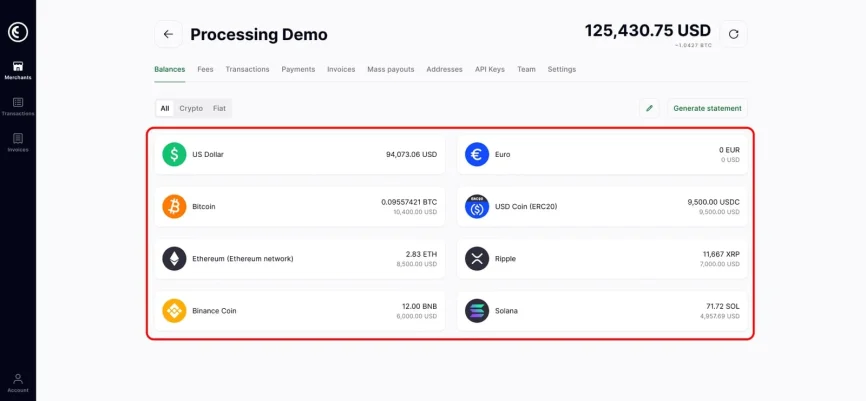This screenshot has width=866, height=401.
Task: Click the pencil edit icon
Action: [650, 108]
